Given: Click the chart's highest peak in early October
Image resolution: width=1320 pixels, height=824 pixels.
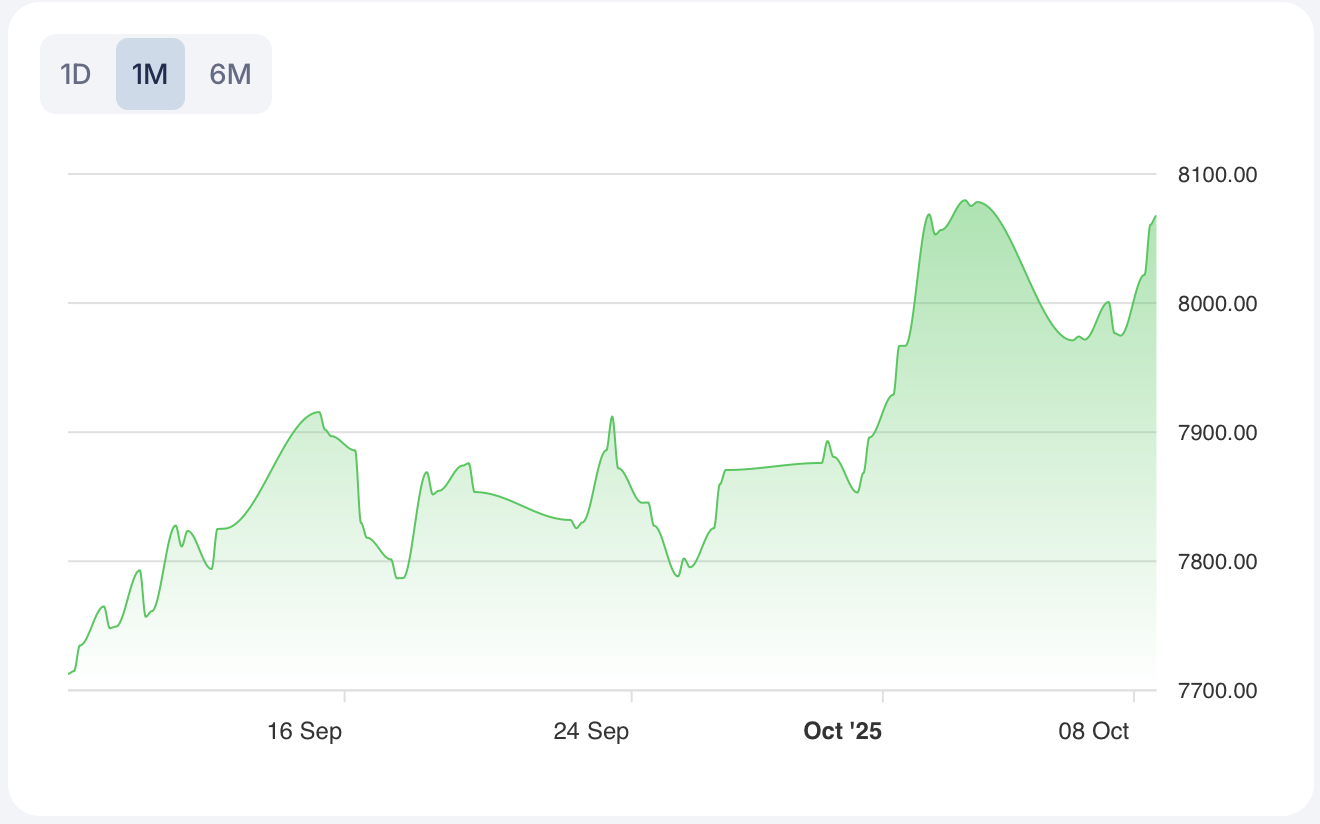Looking at the screenshot, I should click(x=965, y=201).
